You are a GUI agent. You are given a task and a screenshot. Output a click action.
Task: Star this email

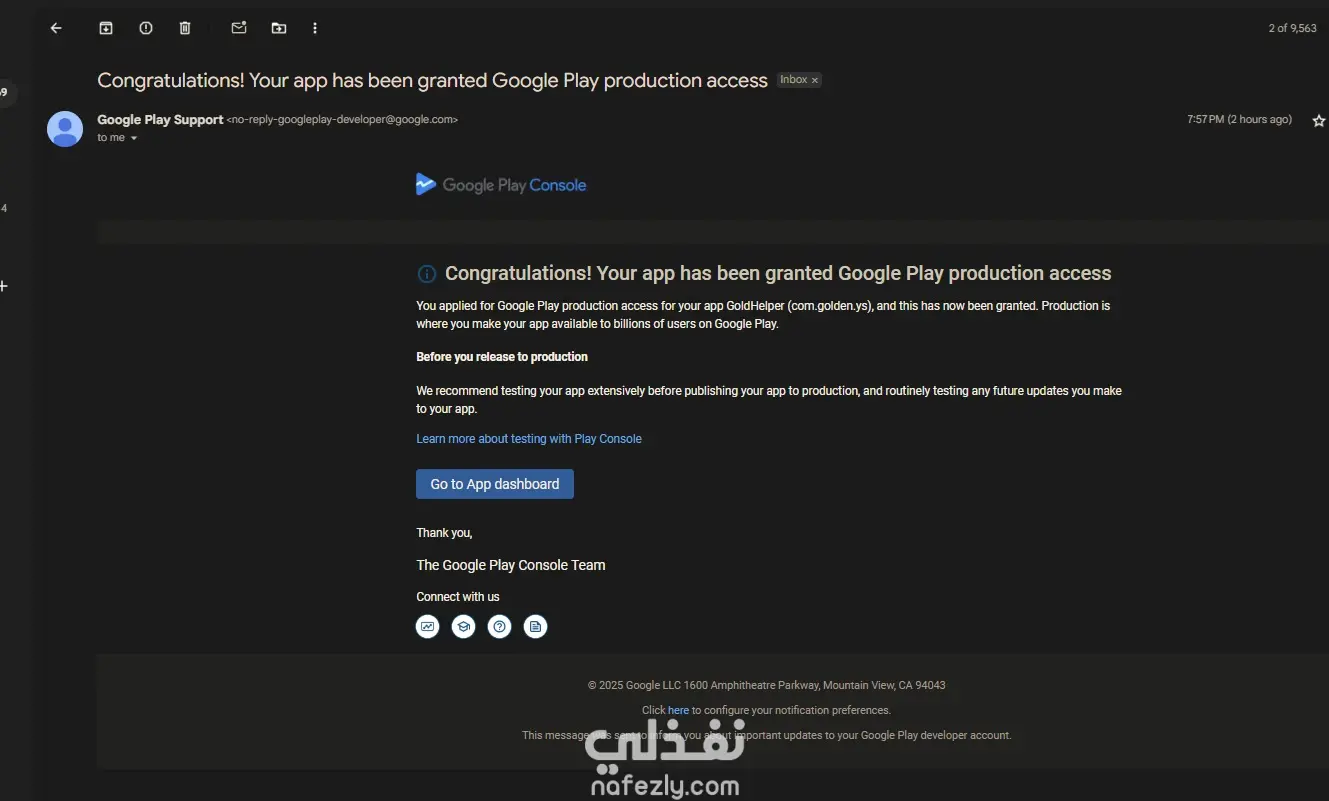pyautogui.click(x=1318, y=121)
